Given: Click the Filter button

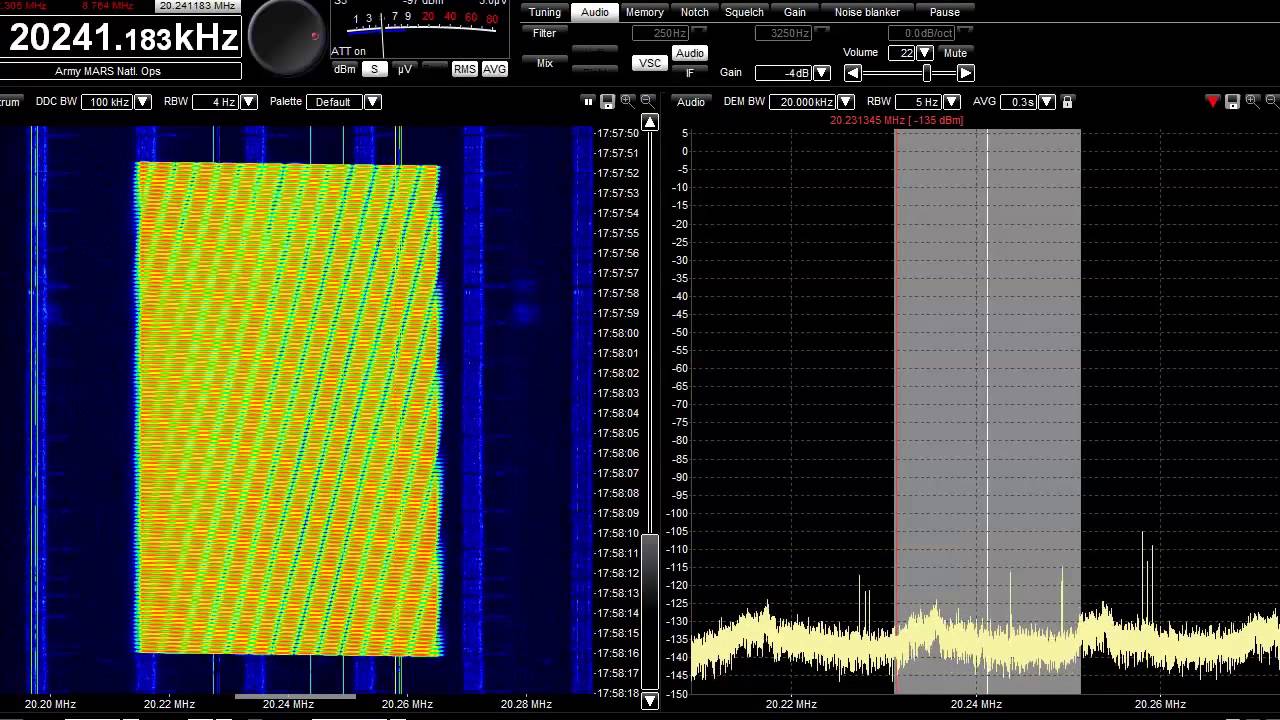Looking at the screenshot, I should pyautogui.click(x=545, y=33).
